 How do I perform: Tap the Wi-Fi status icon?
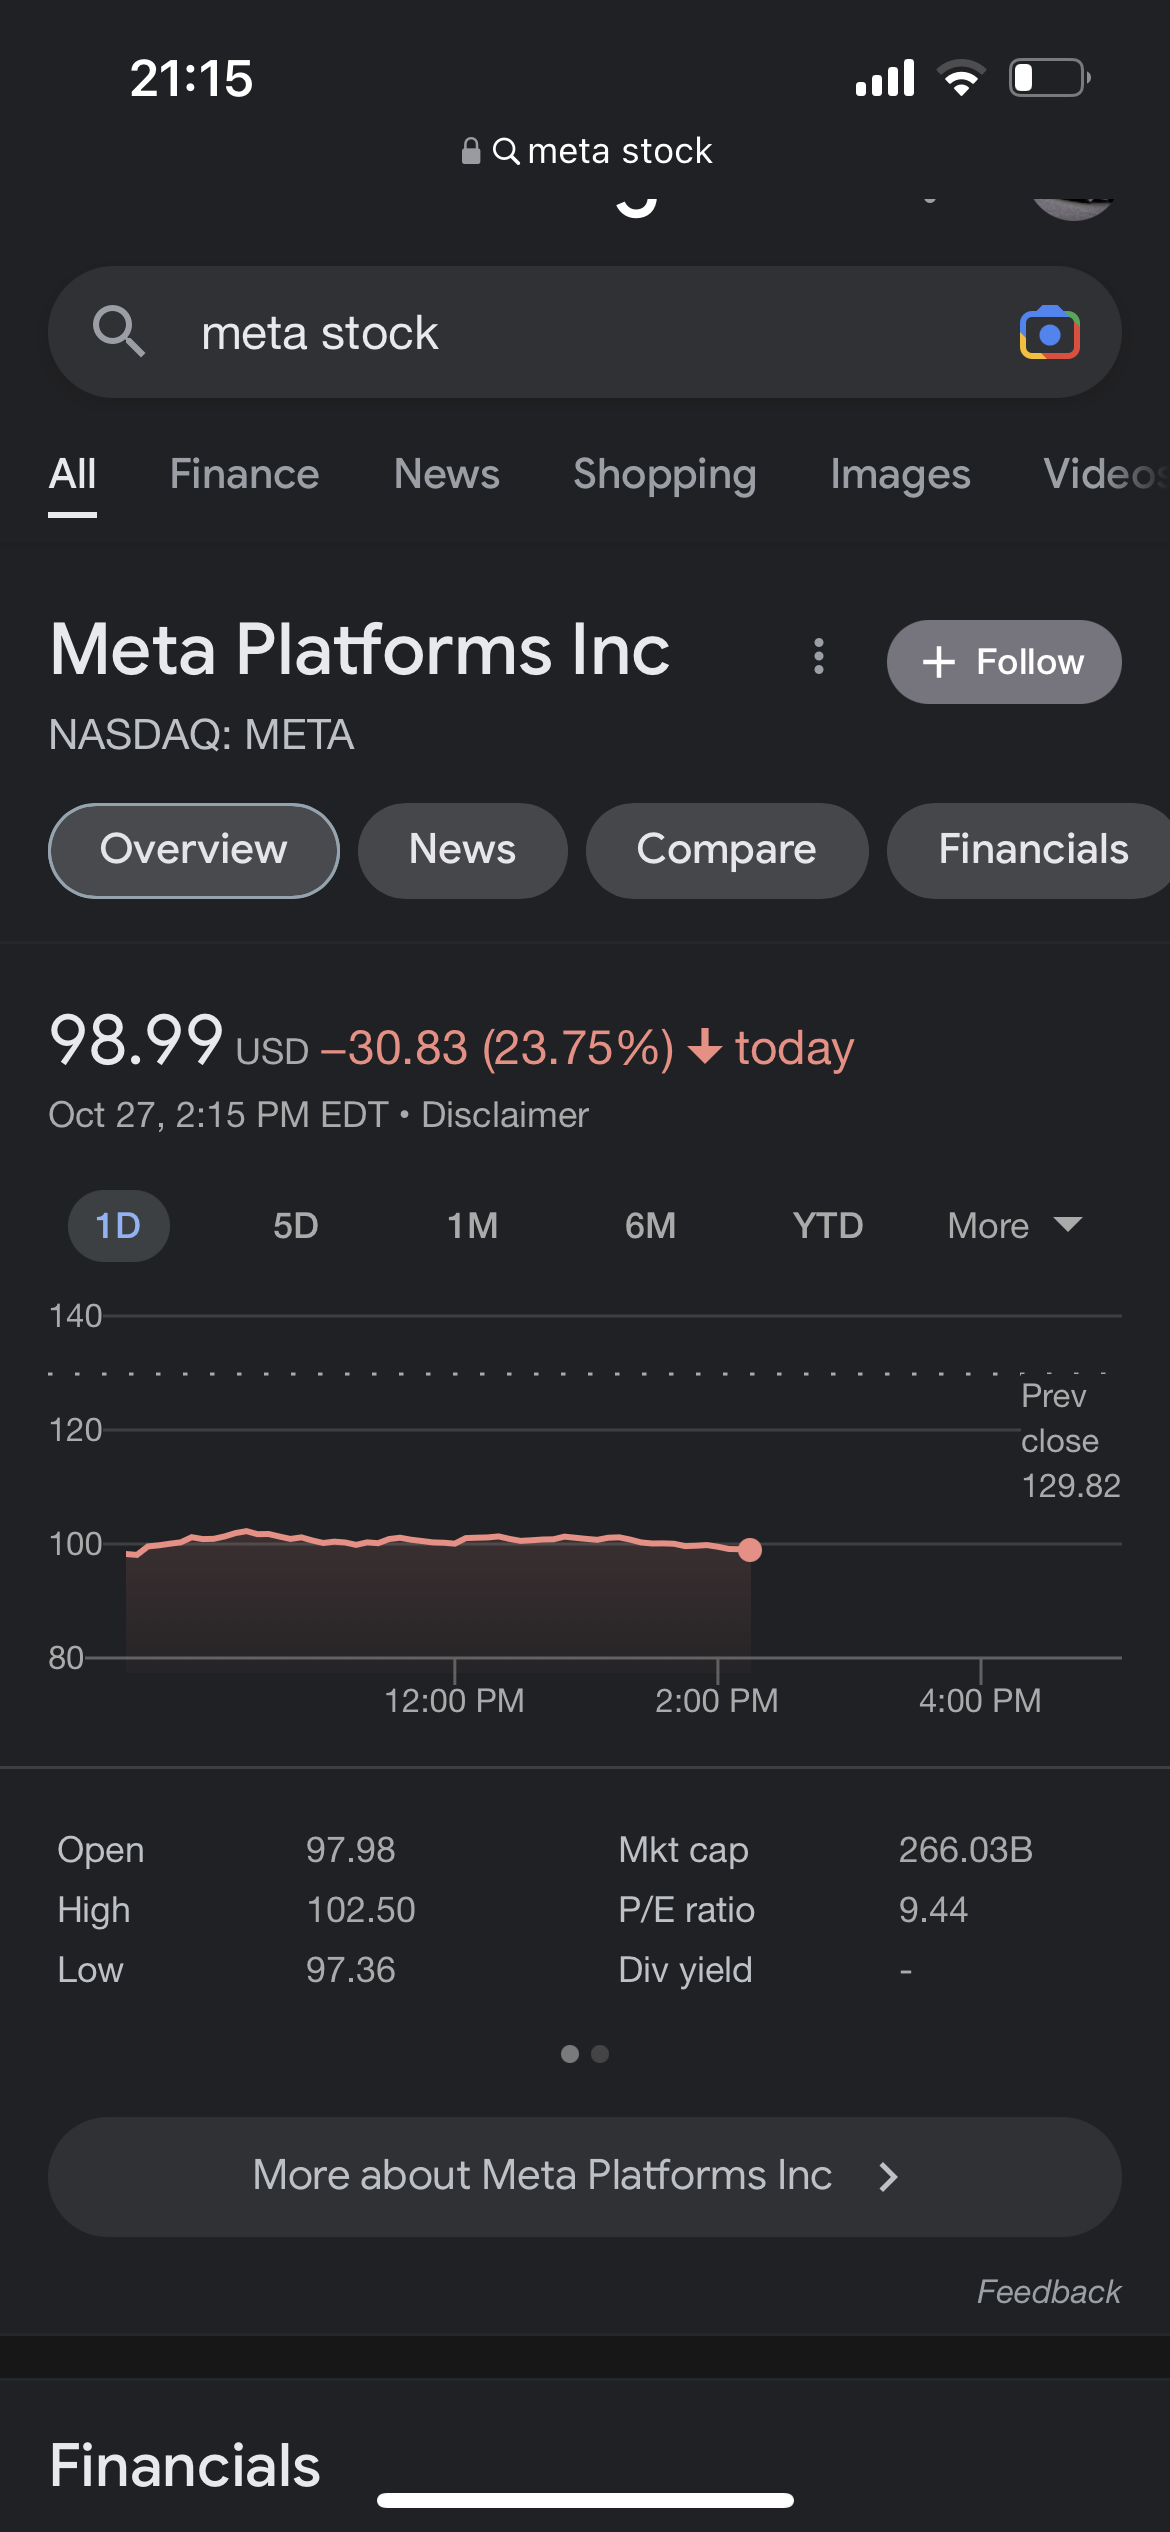click(961, 78)
